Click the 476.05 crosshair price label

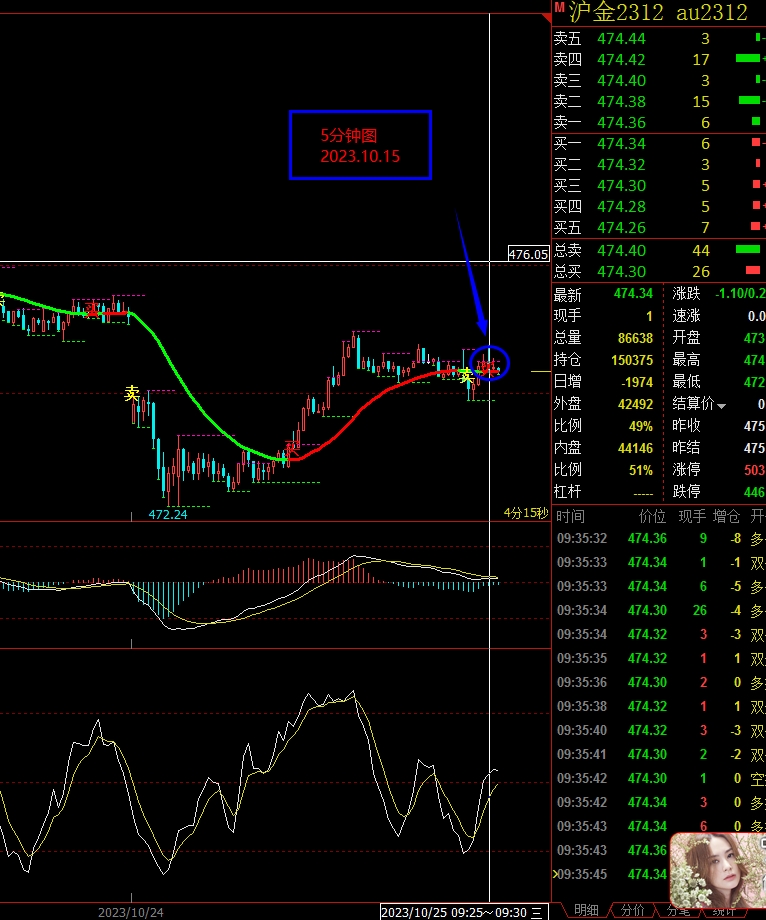coord(528,254)
